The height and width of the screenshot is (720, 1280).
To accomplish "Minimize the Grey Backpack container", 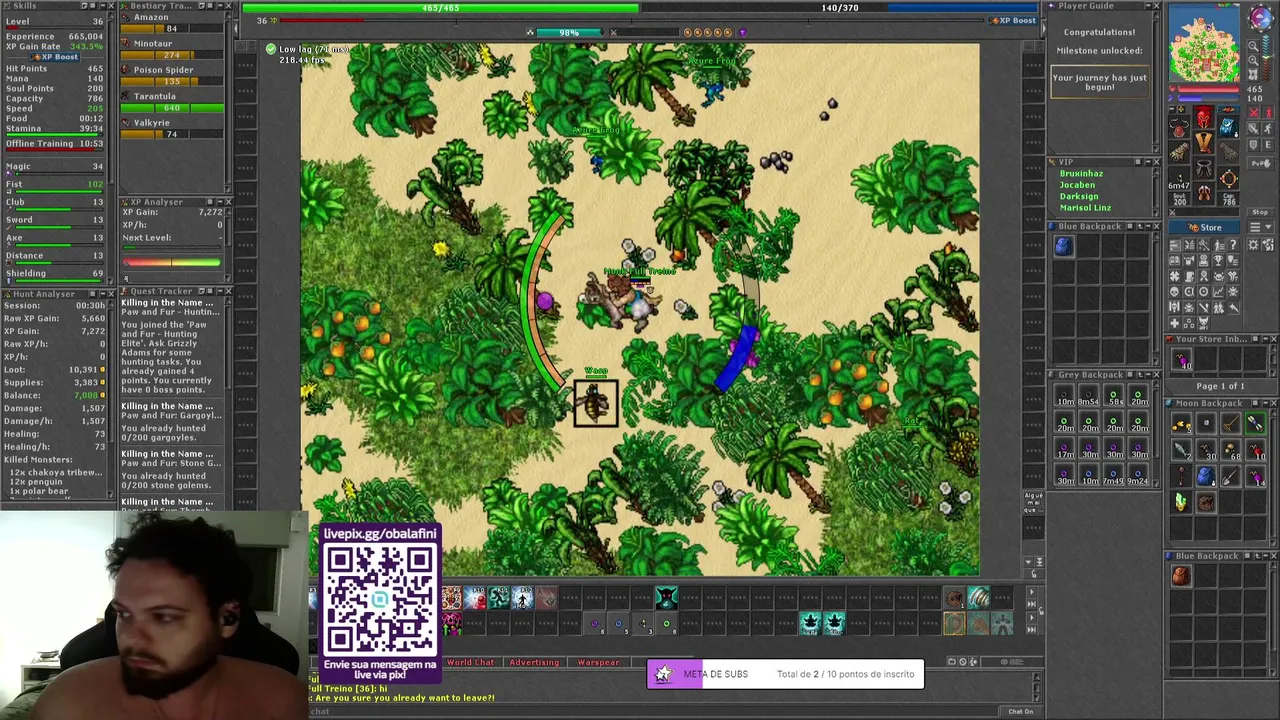I will click(1148, 374).
